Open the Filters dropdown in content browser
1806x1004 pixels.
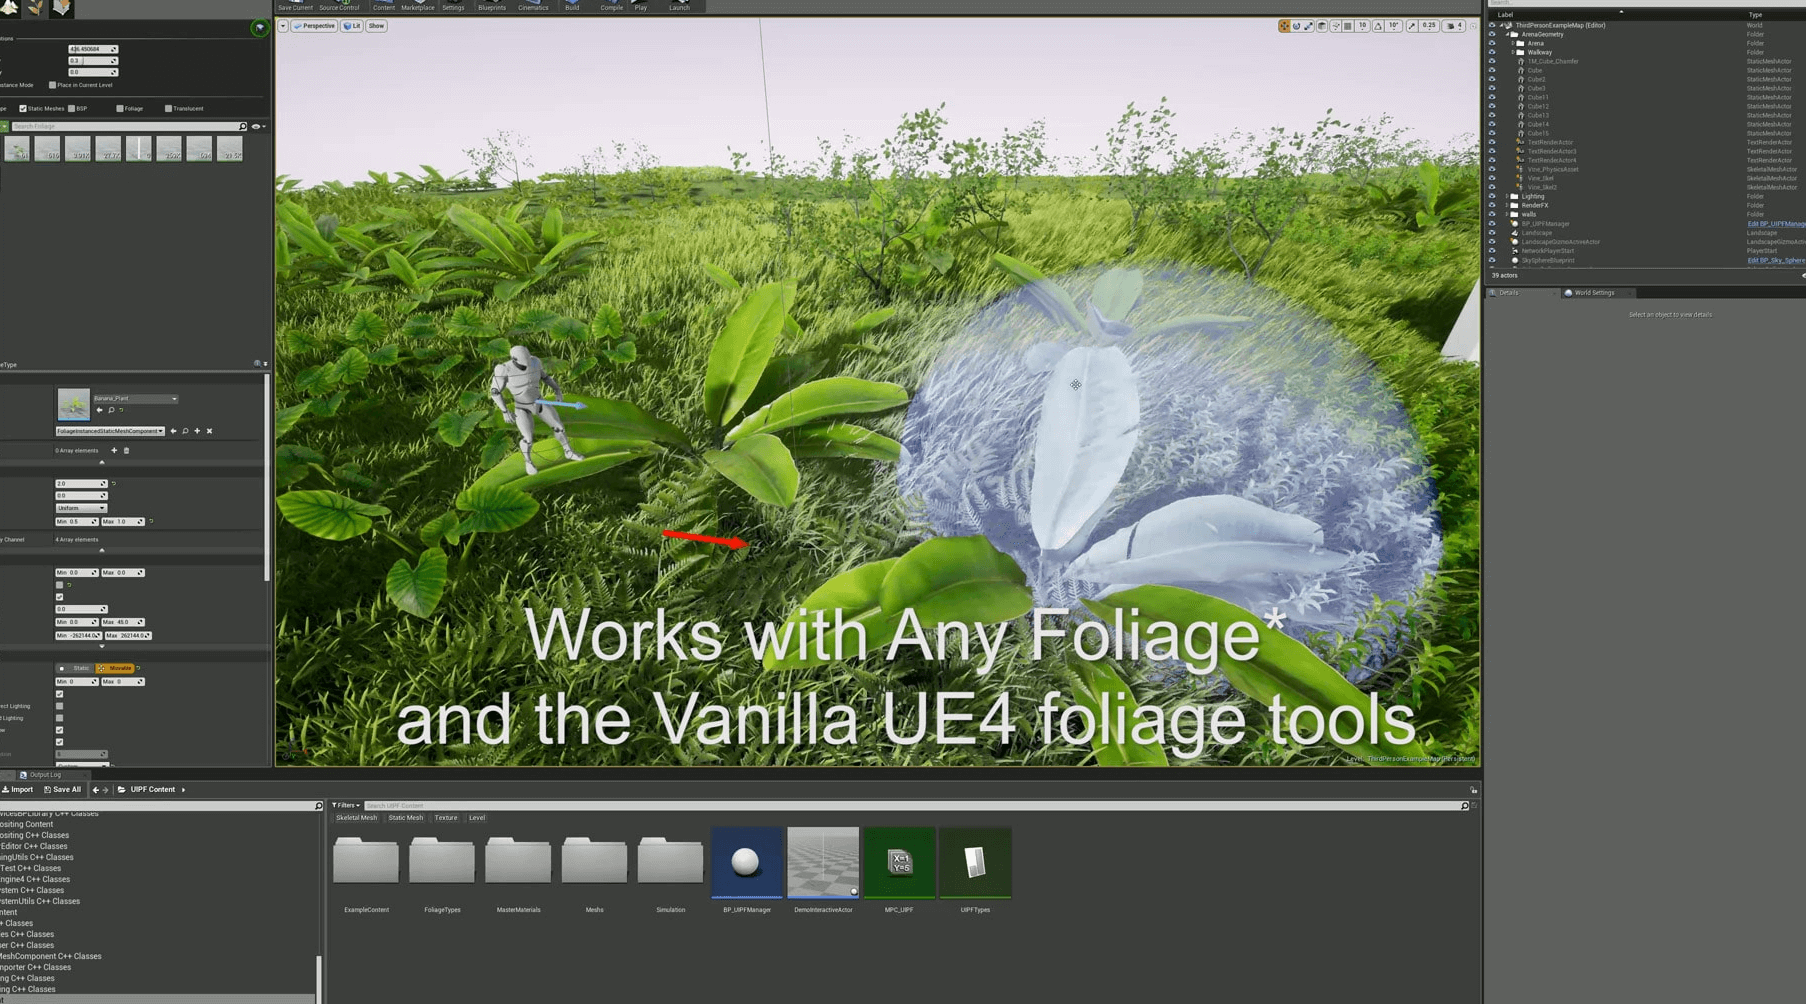[345, 805]
